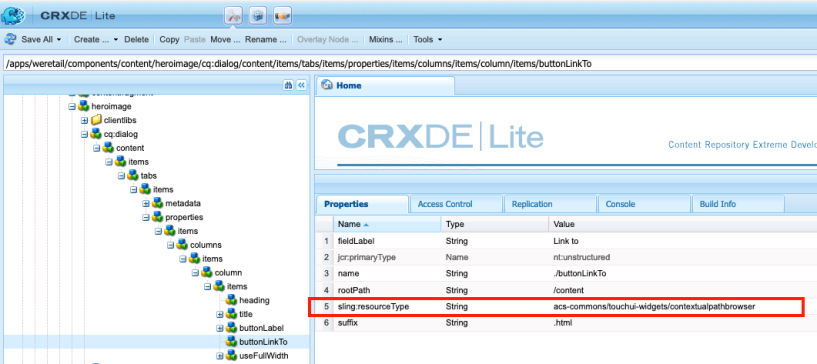Click the Save All refresh icon
This screenshot has height=364, width=817.
(x=10, y=39)
